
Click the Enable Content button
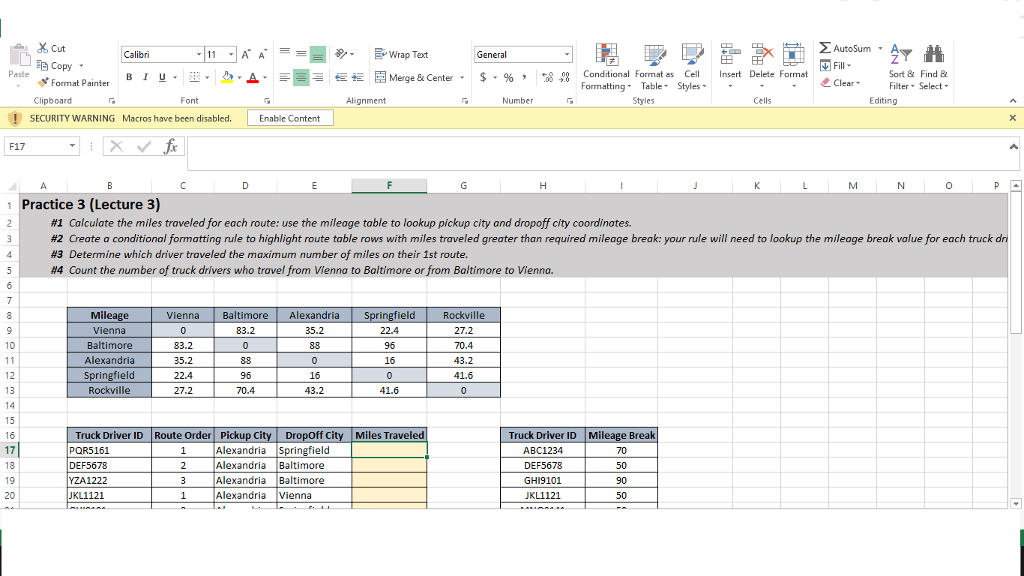click(290, 118)
